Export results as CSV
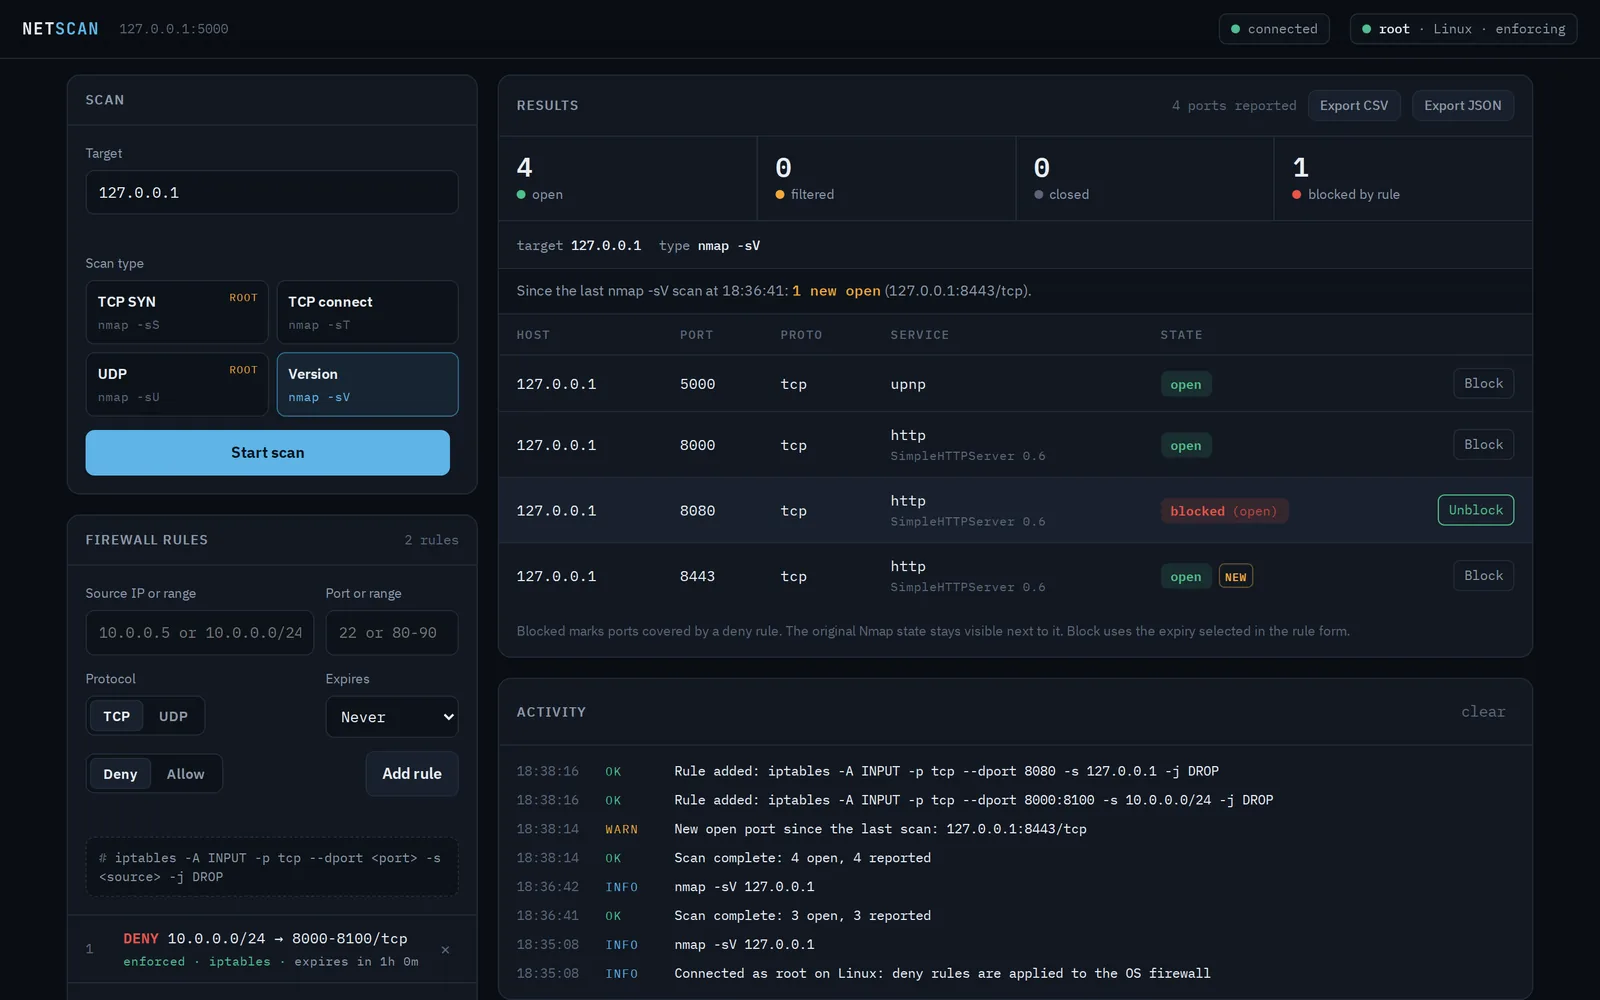The height and width of the screenshot is (1000, 1600). point(1353,106)
